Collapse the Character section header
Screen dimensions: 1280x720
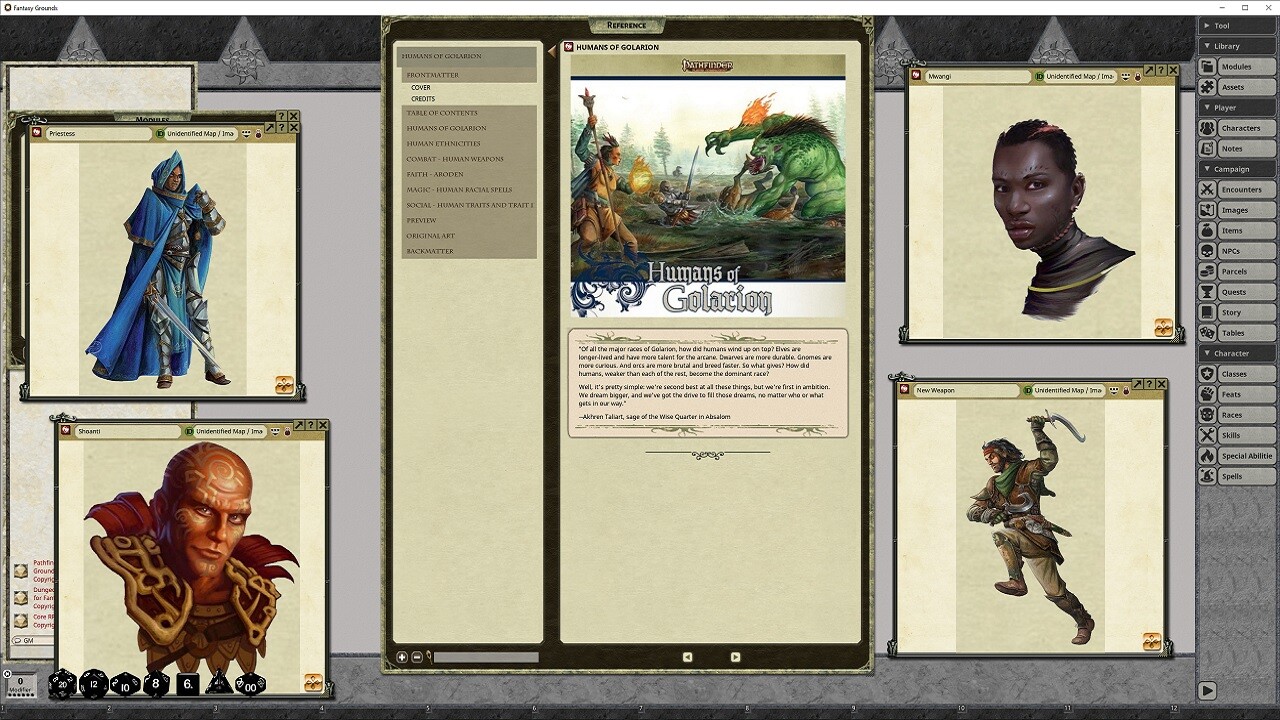tap(1236, 353)
